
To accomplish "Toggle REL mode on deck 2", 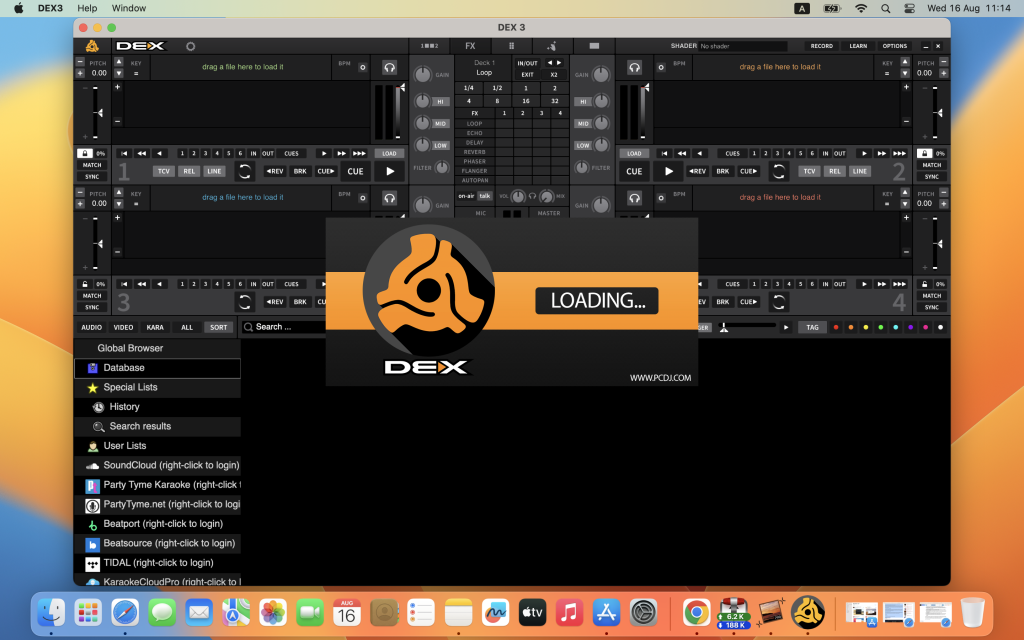I will [x=835, y=171].
